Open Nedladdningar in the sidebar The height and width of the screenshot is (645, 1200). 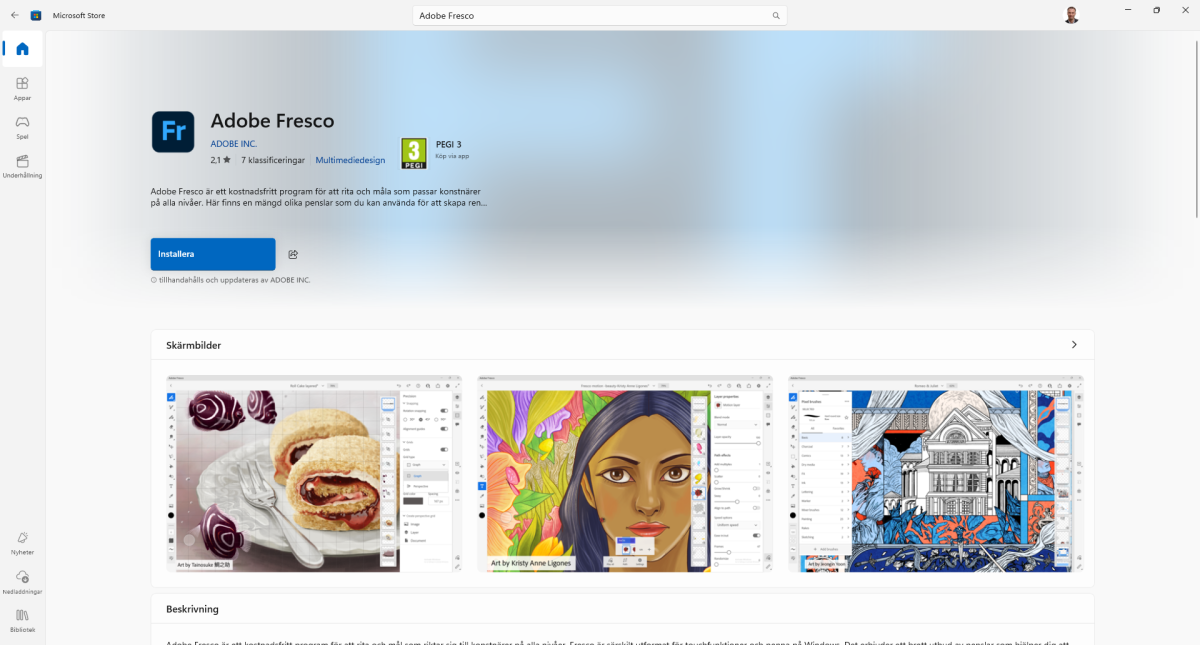[22, 581]
